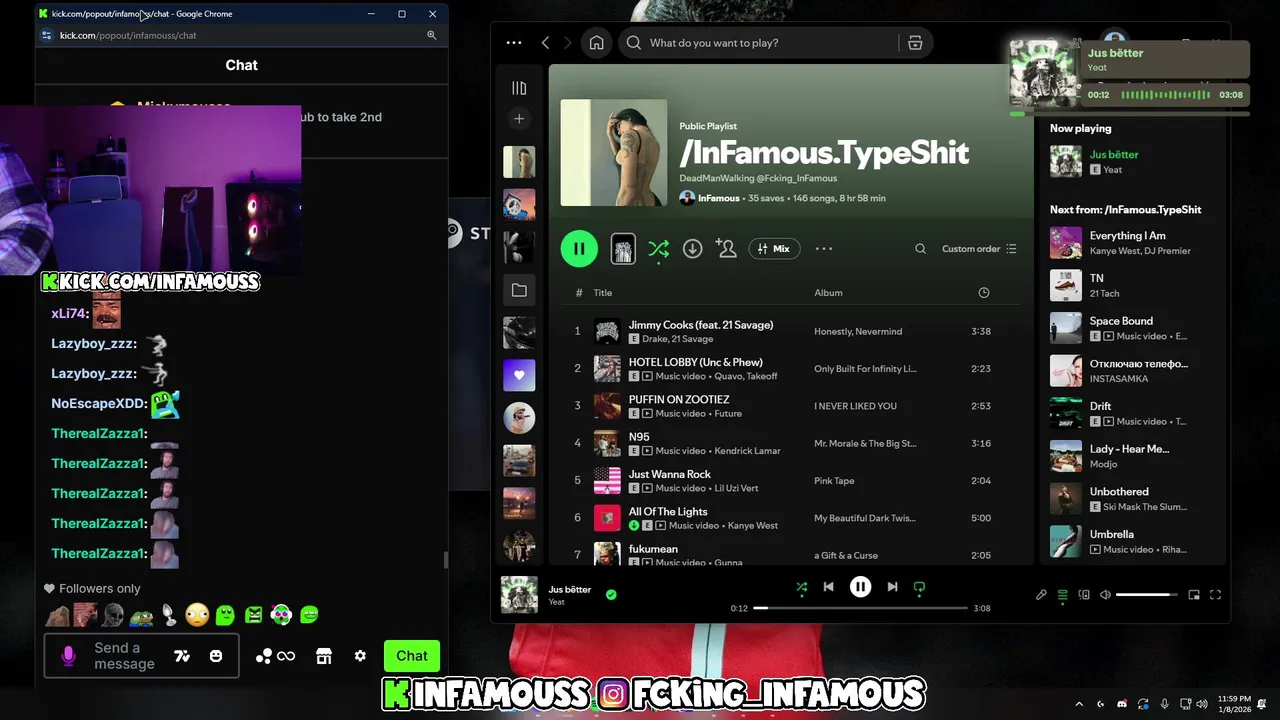Toggle the saved checkmark next to Jus bëtter

tap(611, 594)
